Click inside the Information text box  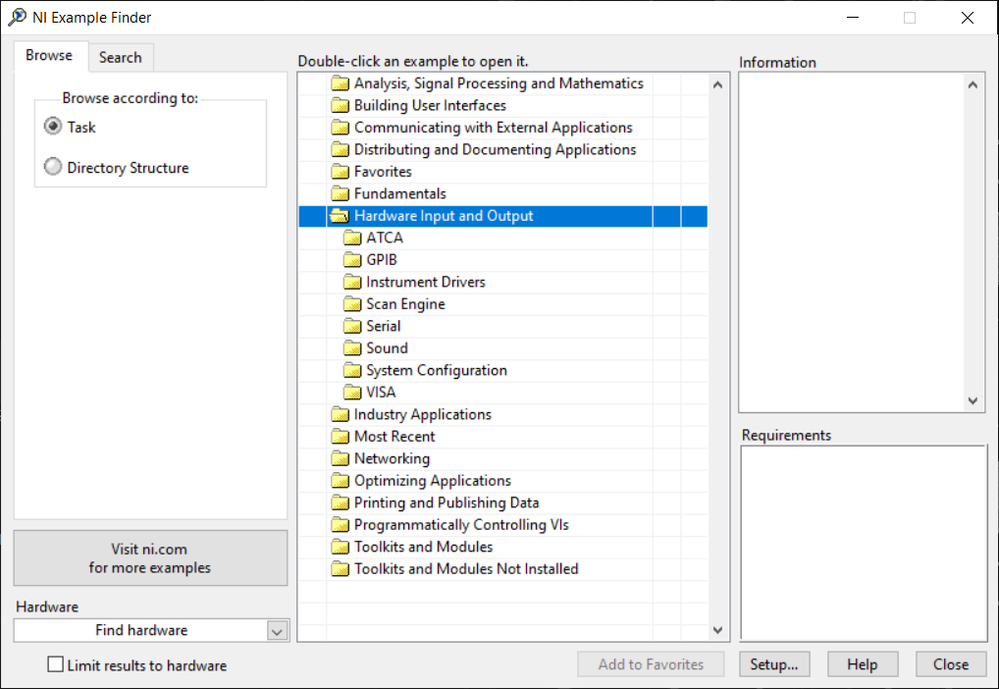click(x=852, y=242)
